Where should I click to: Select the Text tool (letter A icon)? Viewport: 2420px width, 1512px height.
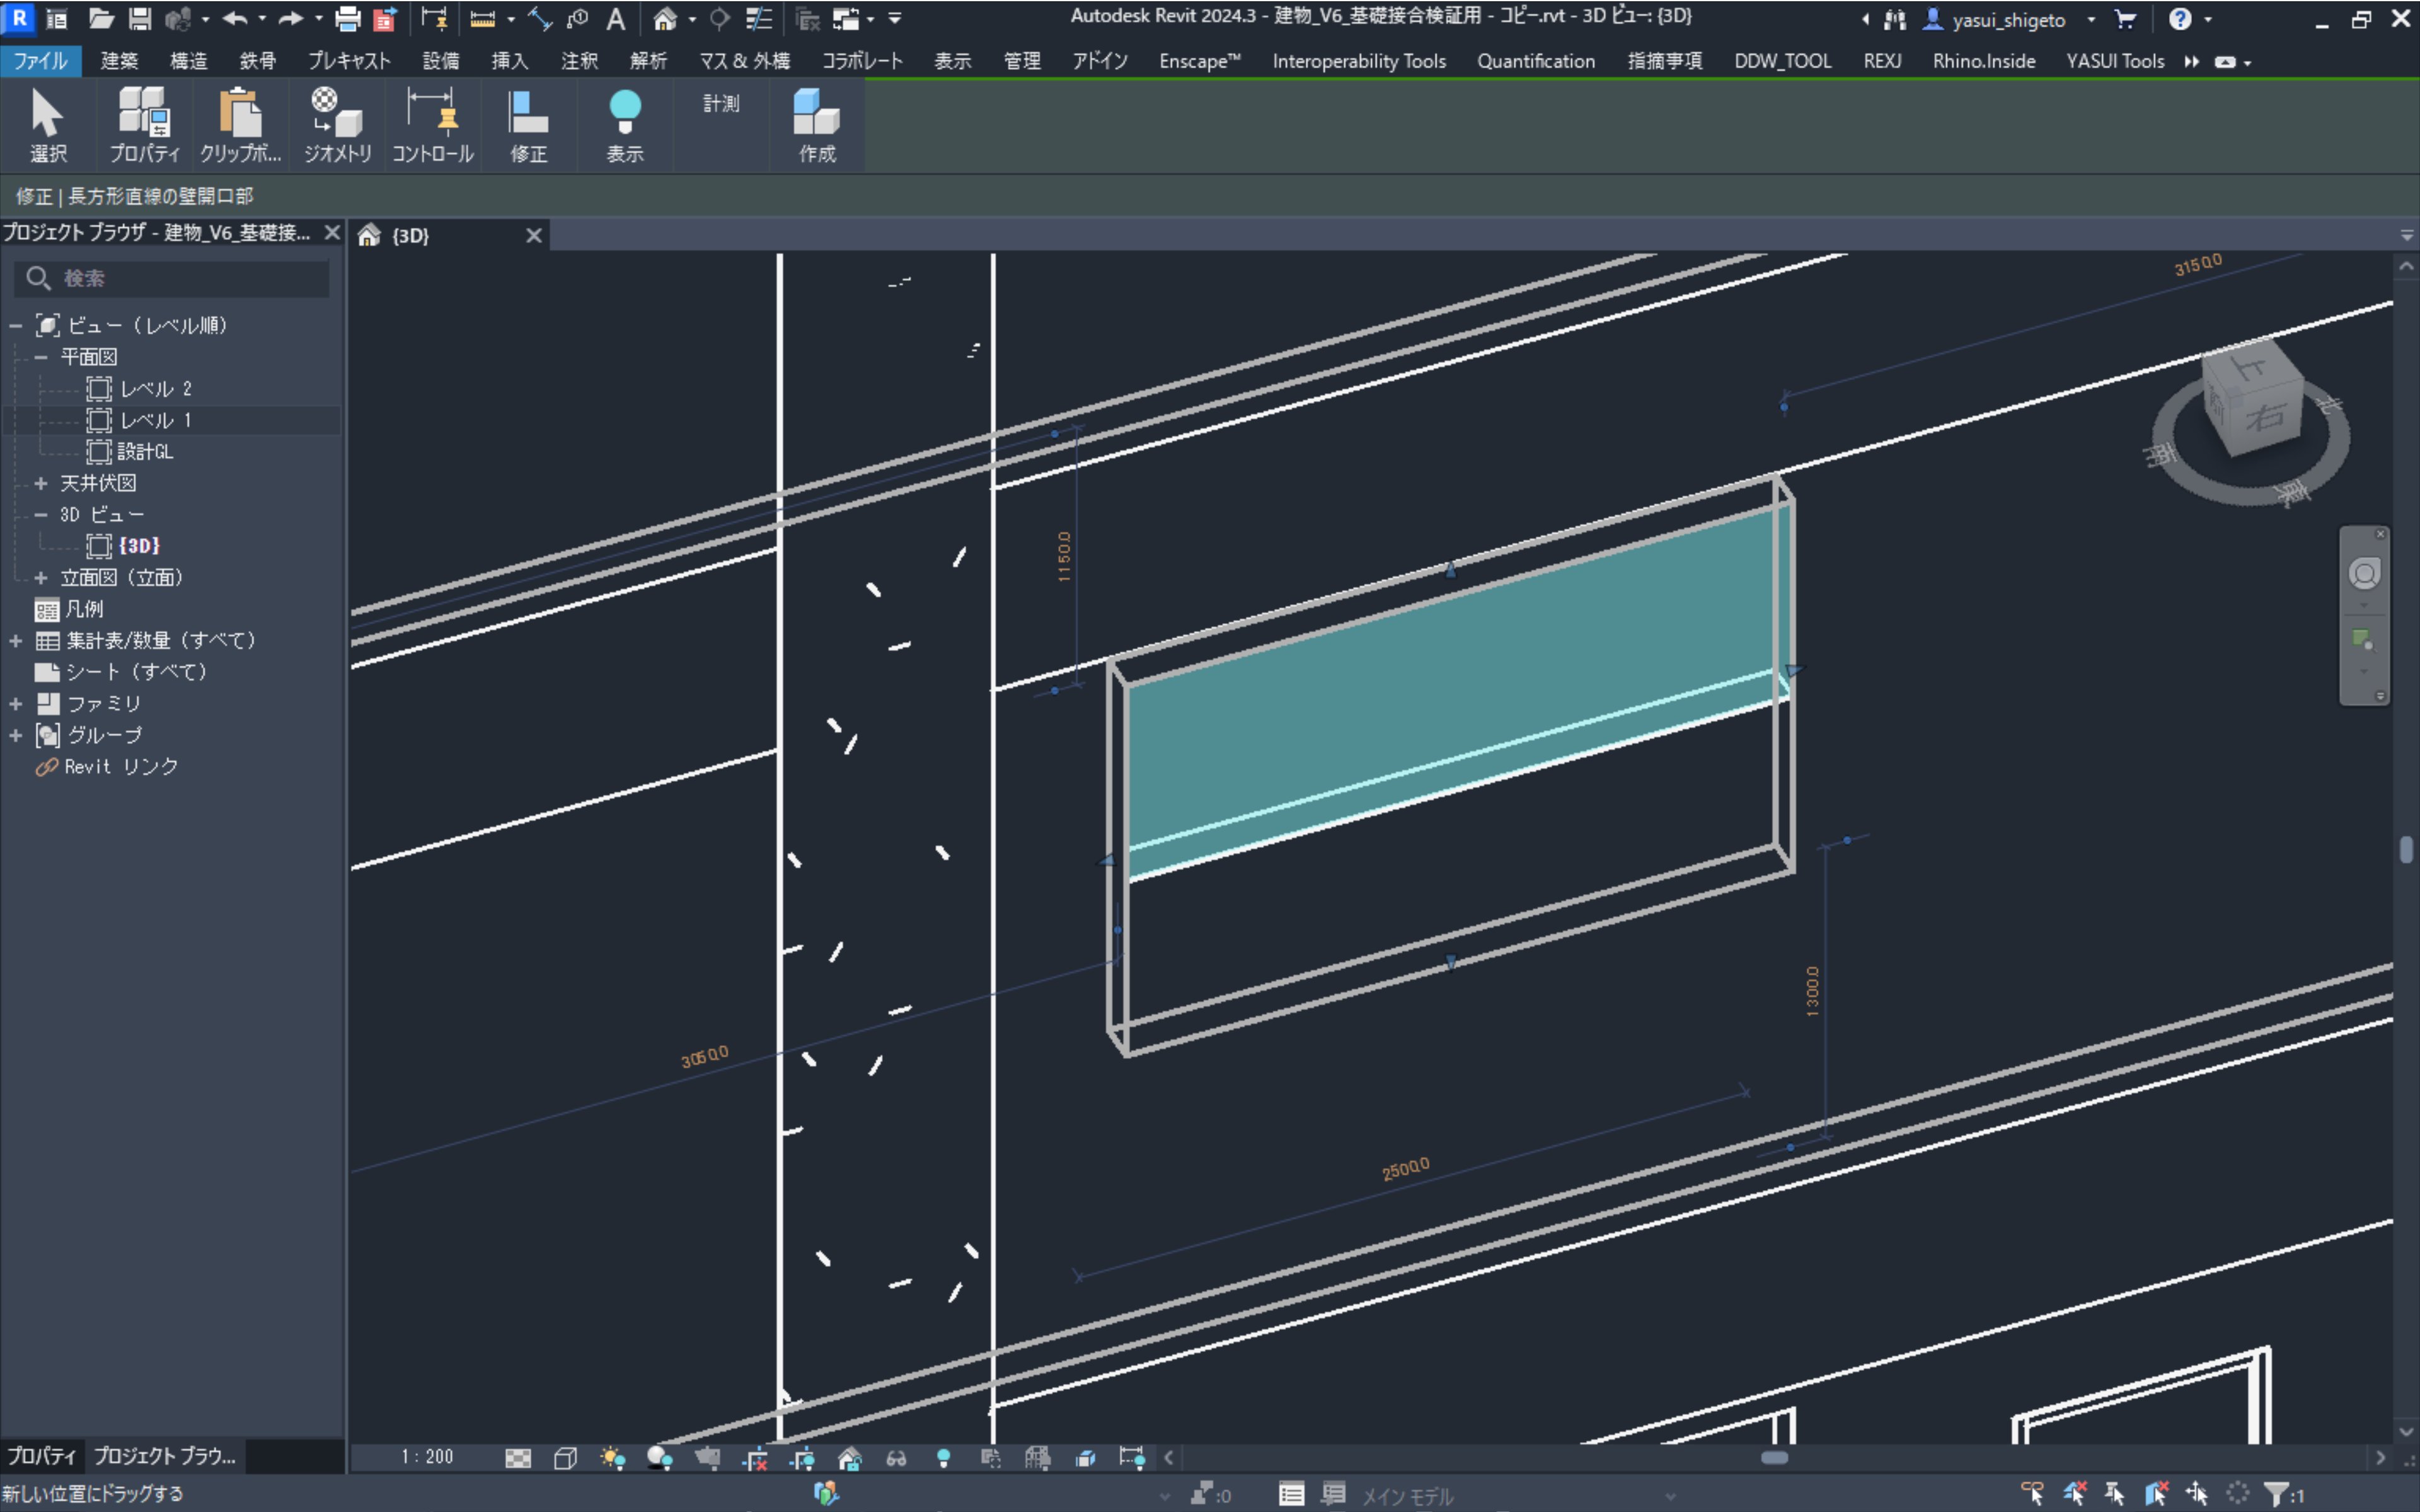pos(616,18)
